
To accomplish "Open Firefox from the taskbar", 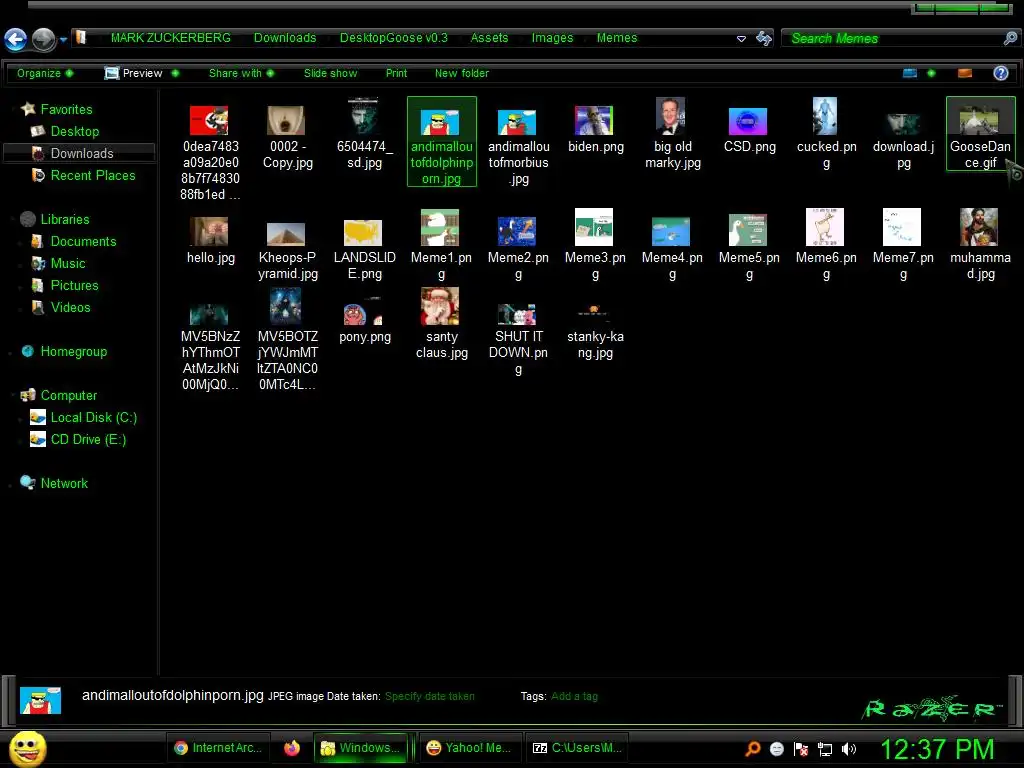I will (292, 748).
